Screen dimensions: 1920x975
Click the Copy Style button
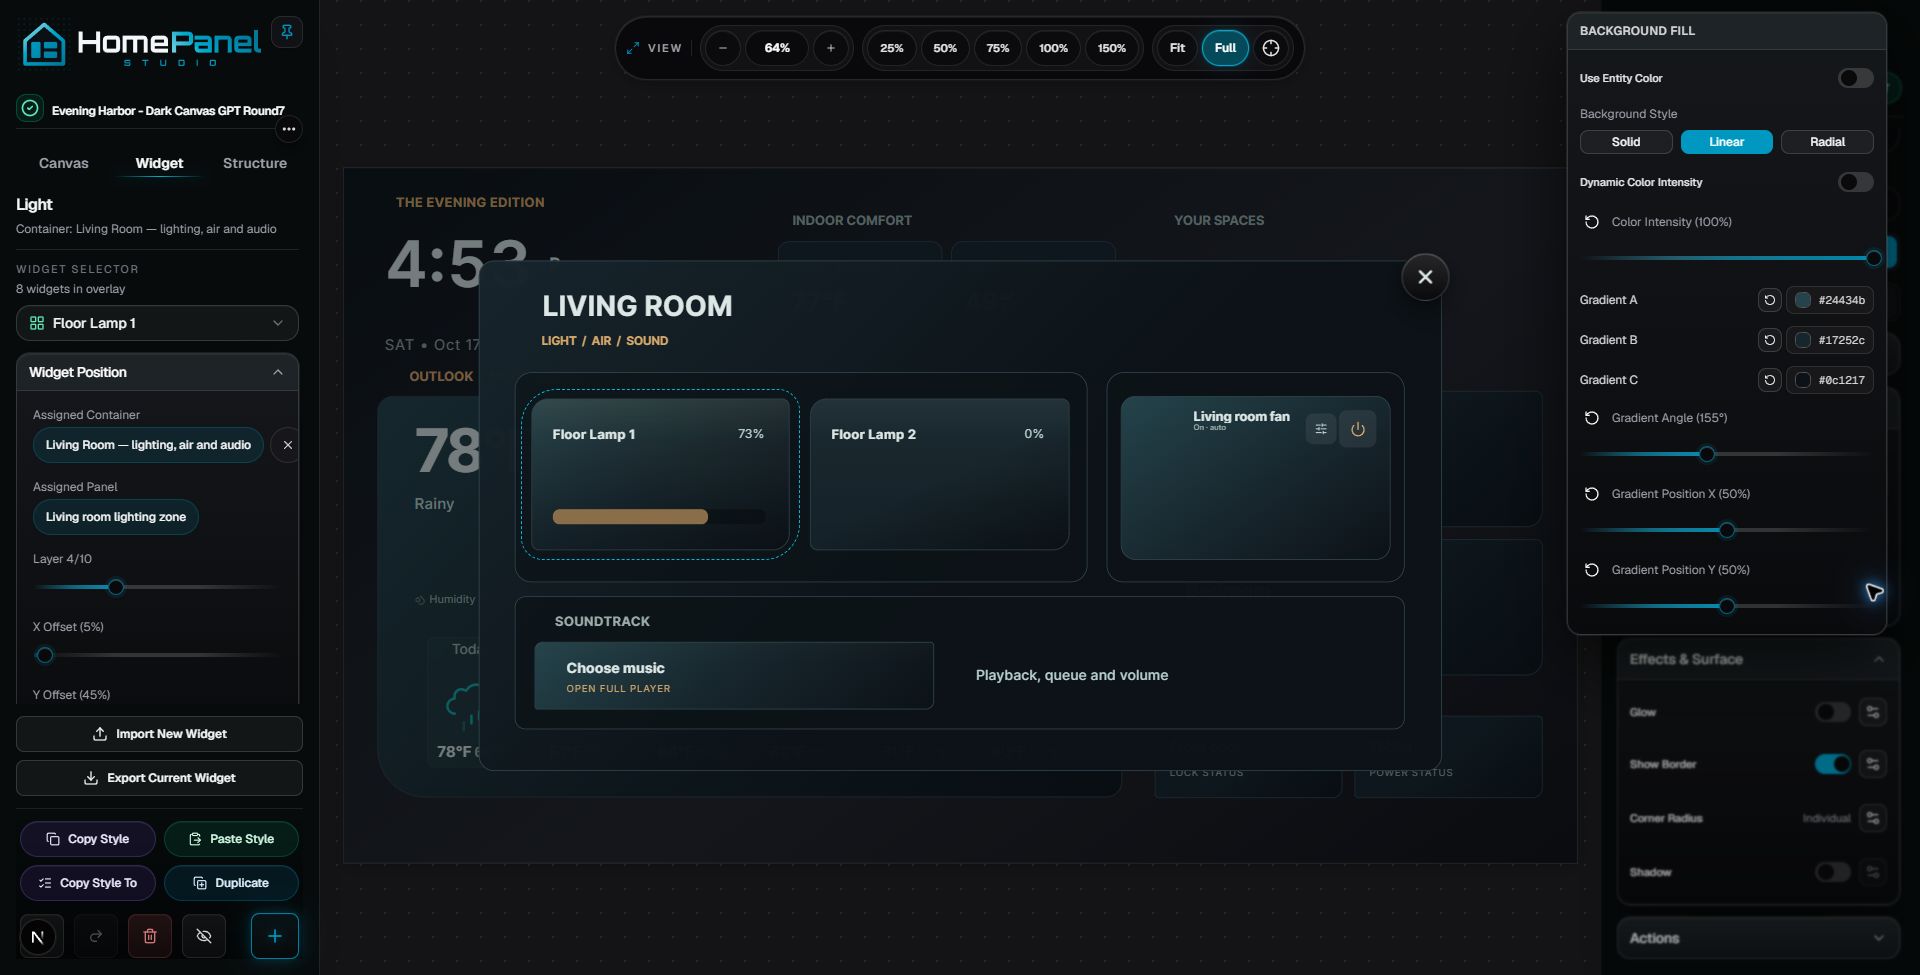pyautogui.click(x=88, y=839)
